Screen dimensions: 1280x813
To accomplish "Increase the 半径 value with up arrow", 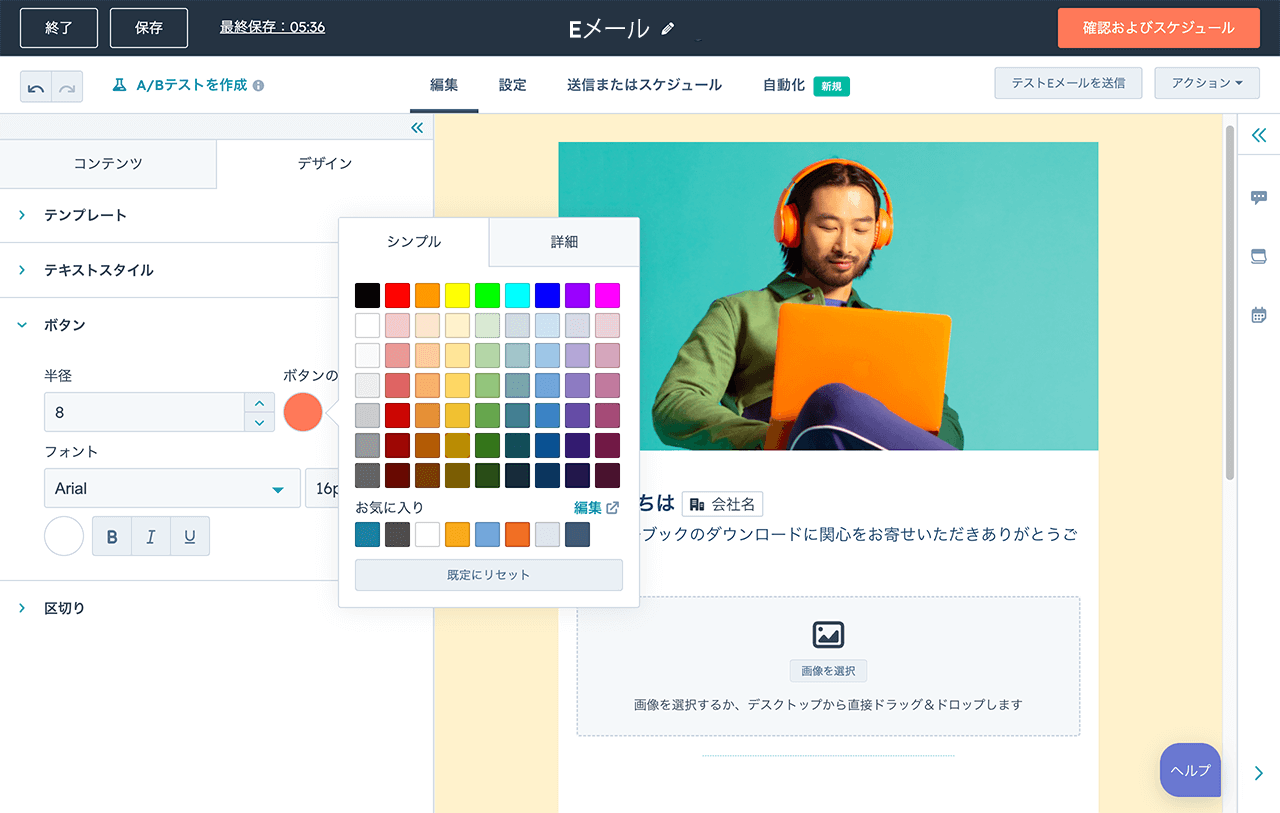I will tap(259, 403).
